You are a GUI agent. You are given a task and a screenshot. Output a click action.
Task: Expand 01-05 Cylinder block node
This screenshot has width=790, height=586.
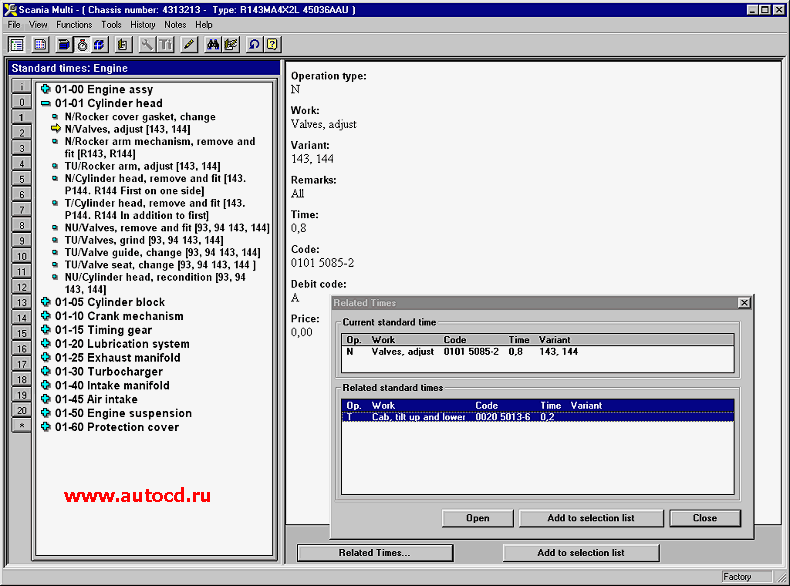point(46,302)
